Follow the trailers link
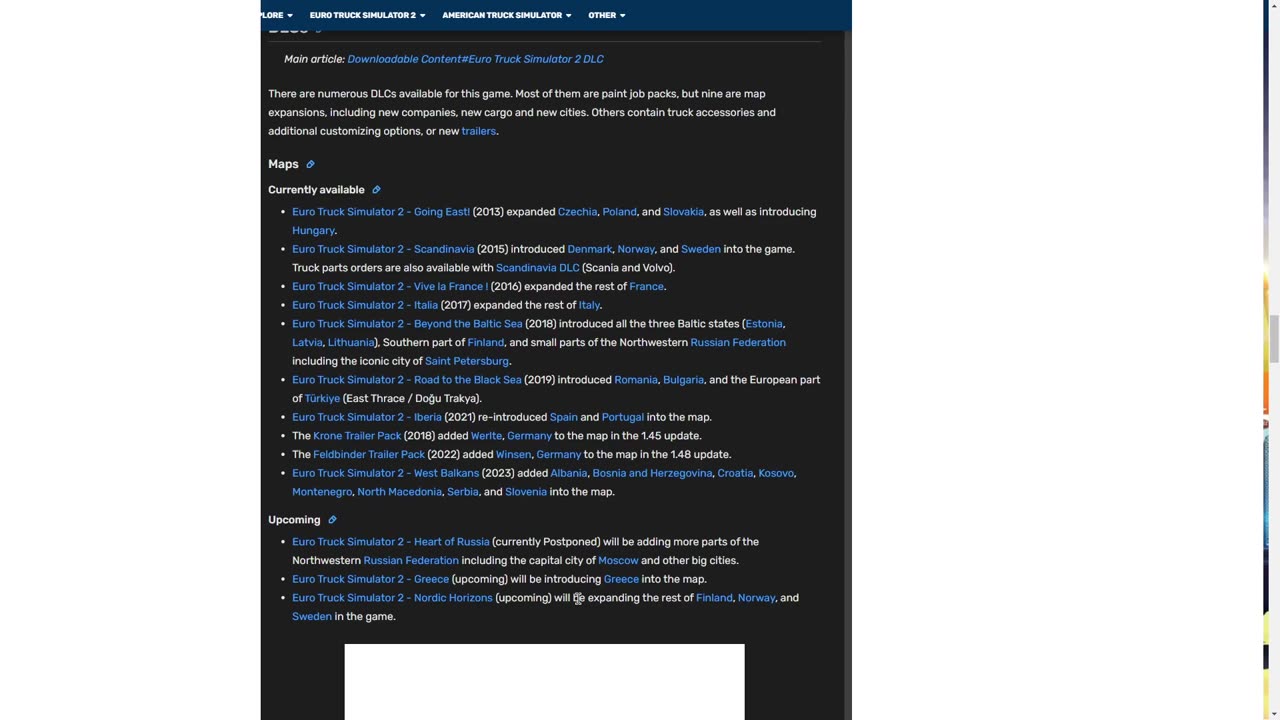The width and height of the screenshot is (1280, 720). (x=478, y=131)
